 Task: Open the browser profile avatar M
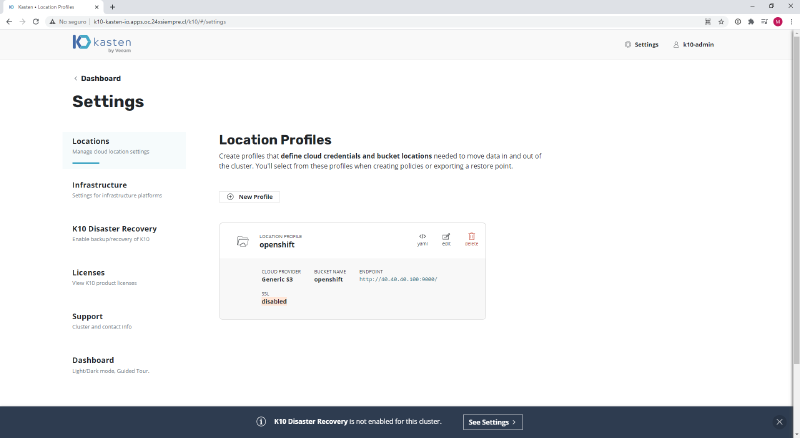click(x=778, y=21)
